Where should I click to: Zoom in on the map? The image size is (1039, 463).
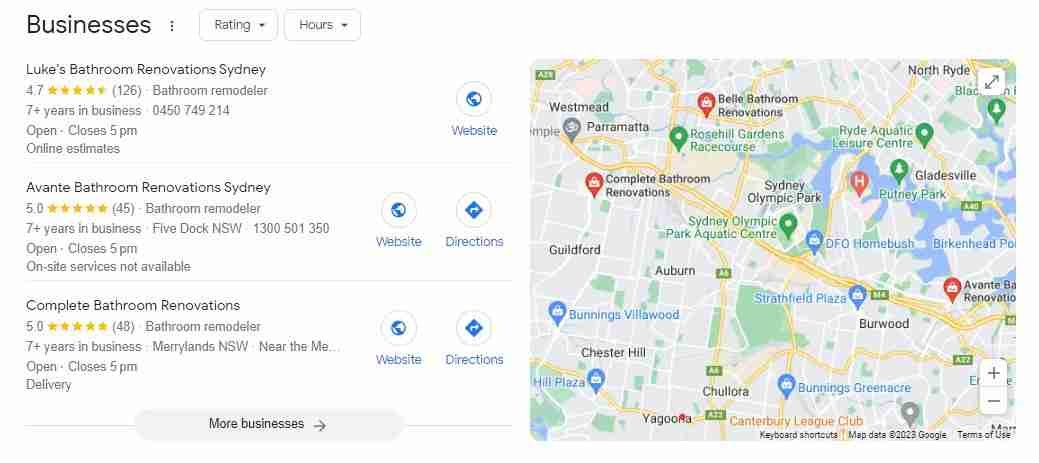click(x=993, y=374)
